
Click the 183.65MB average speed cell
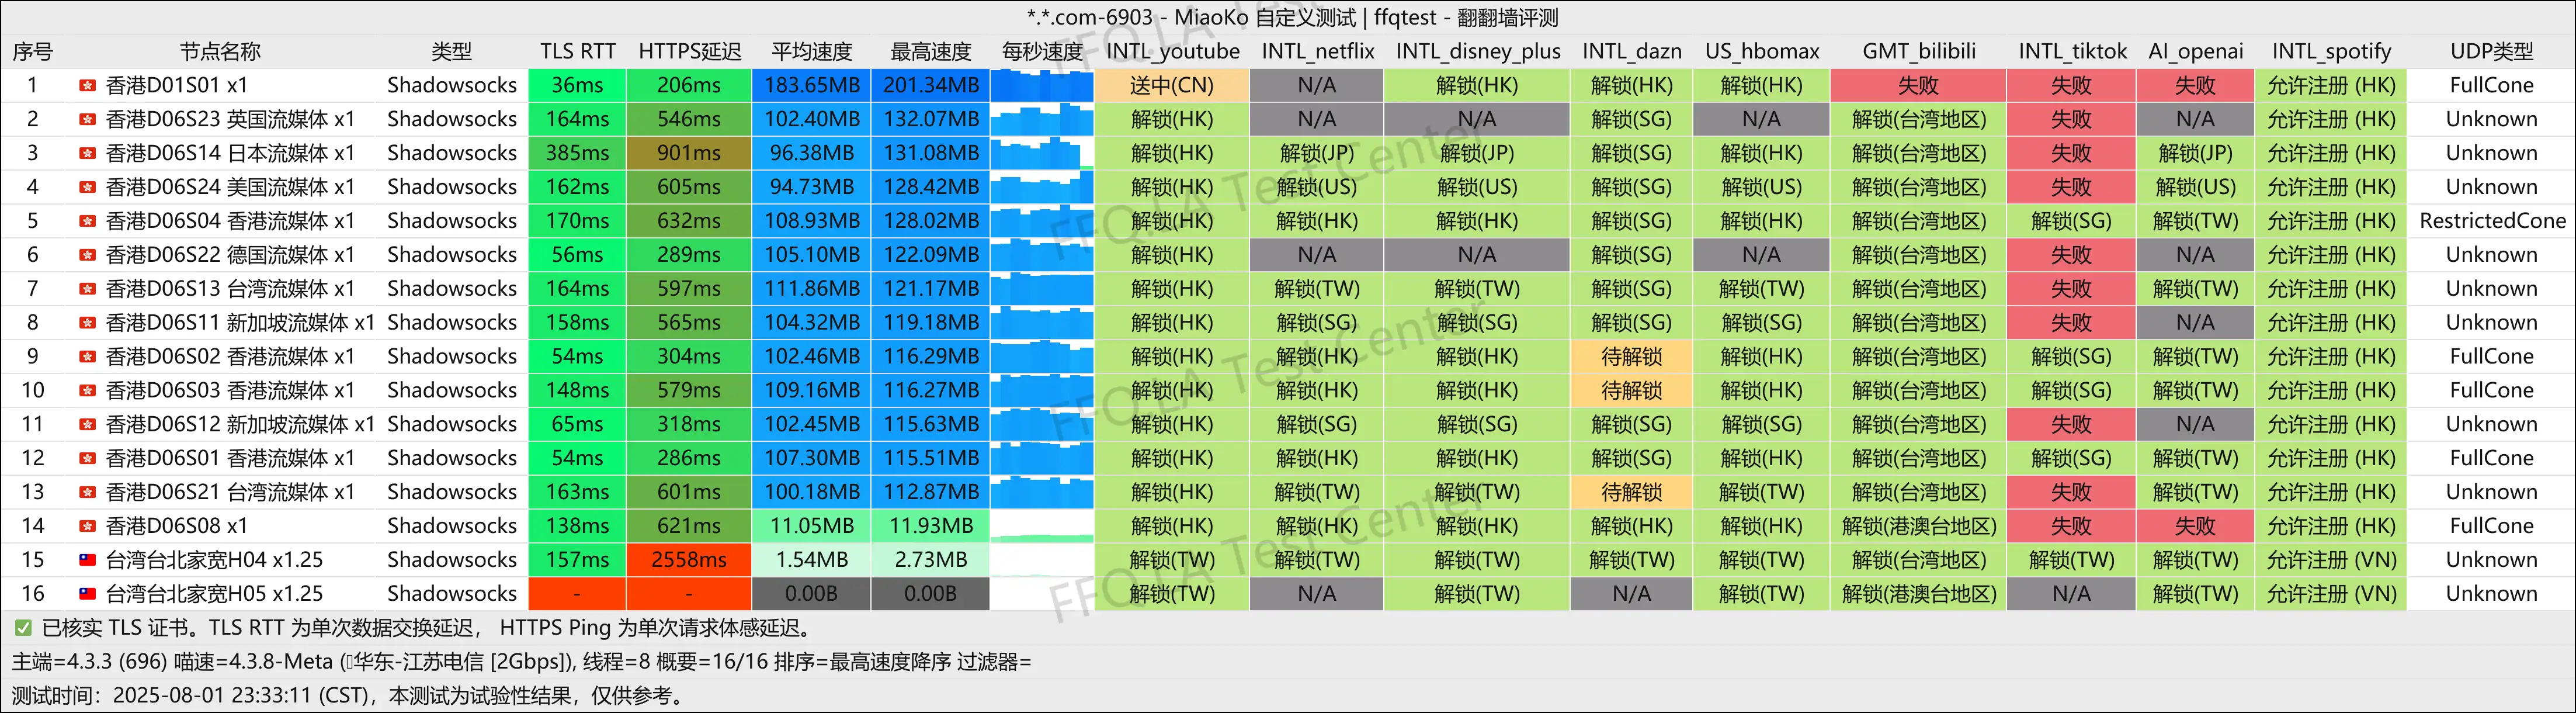tap(812, 86)
